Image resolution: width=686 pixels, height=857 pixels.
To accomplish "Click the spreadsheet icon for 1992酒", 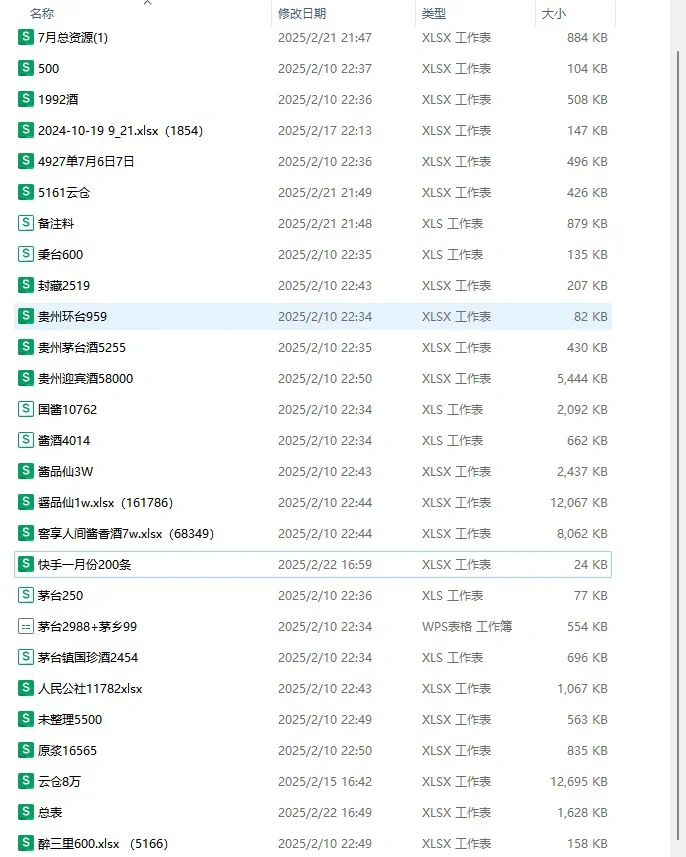I will tap(26, 99).
